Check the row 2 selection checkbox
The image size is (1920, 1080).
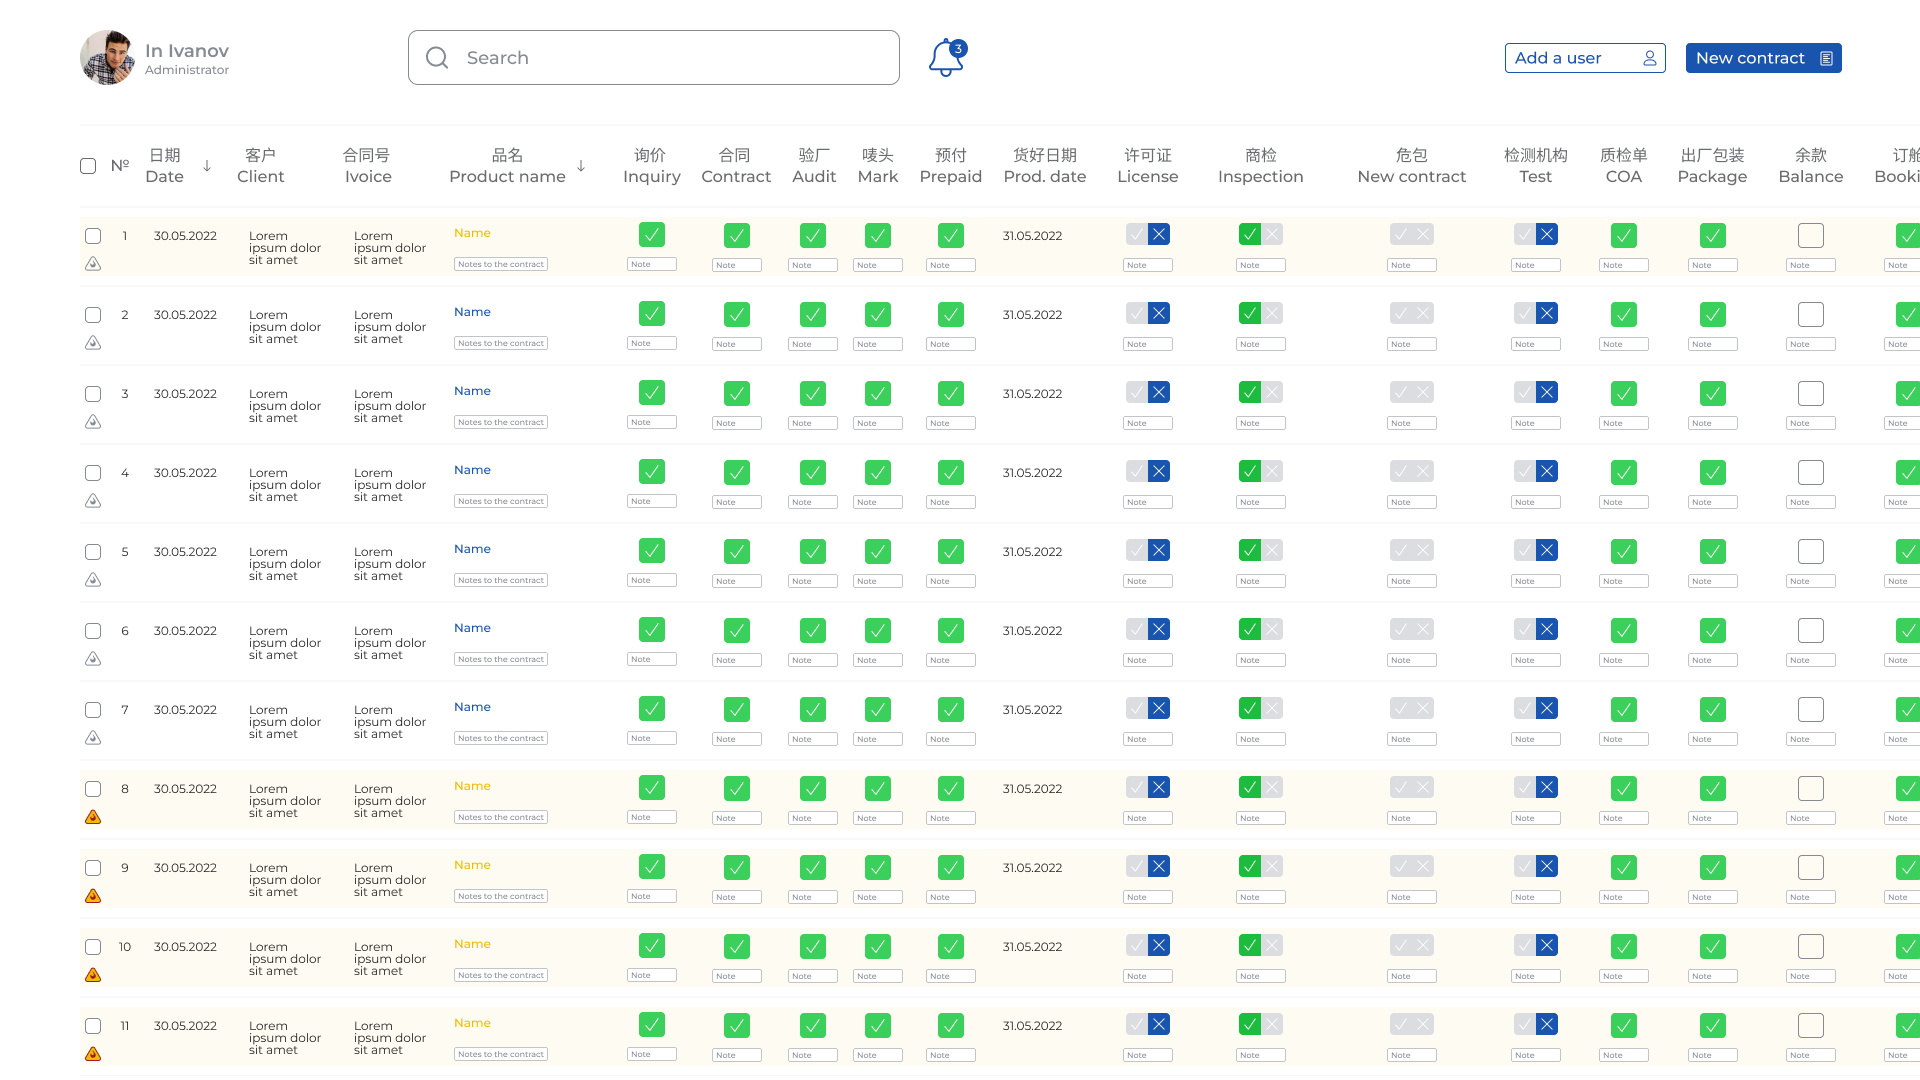click(93, 315)
